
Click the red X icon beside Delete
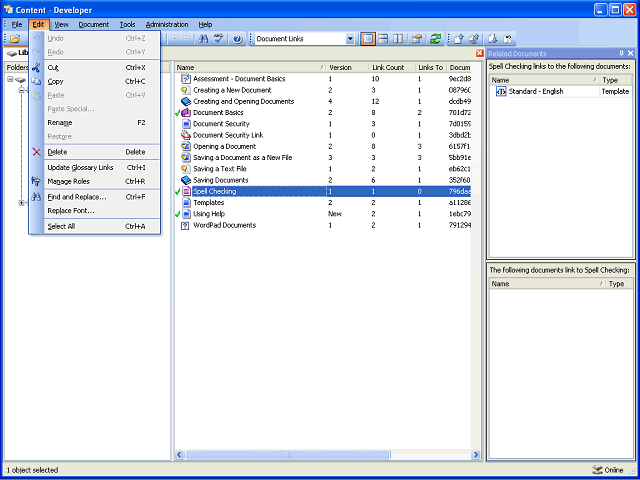tap(36, 152)
